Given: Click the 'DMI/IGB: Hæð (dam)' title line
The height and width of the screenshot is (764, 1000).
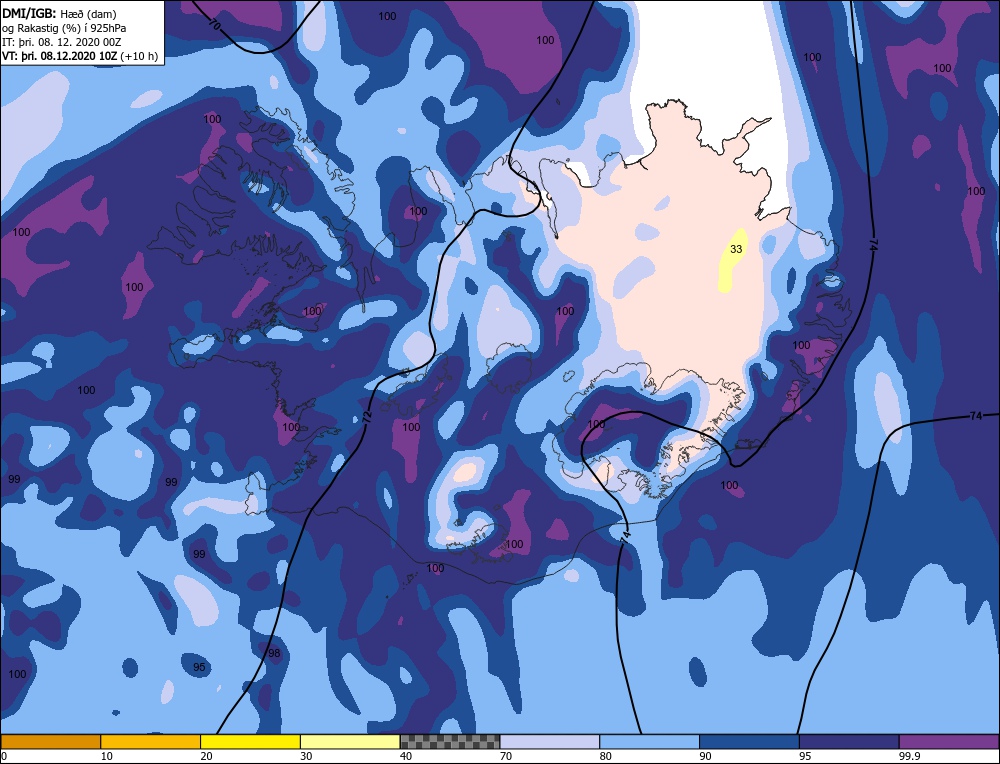Looking at the screenshot, I should click(59, 13).
